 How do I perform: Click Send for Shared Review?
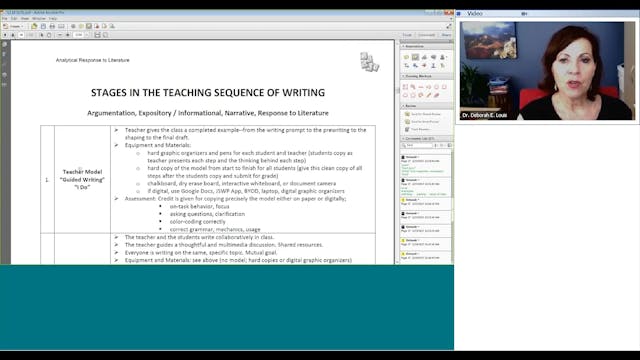click(422, 114)
